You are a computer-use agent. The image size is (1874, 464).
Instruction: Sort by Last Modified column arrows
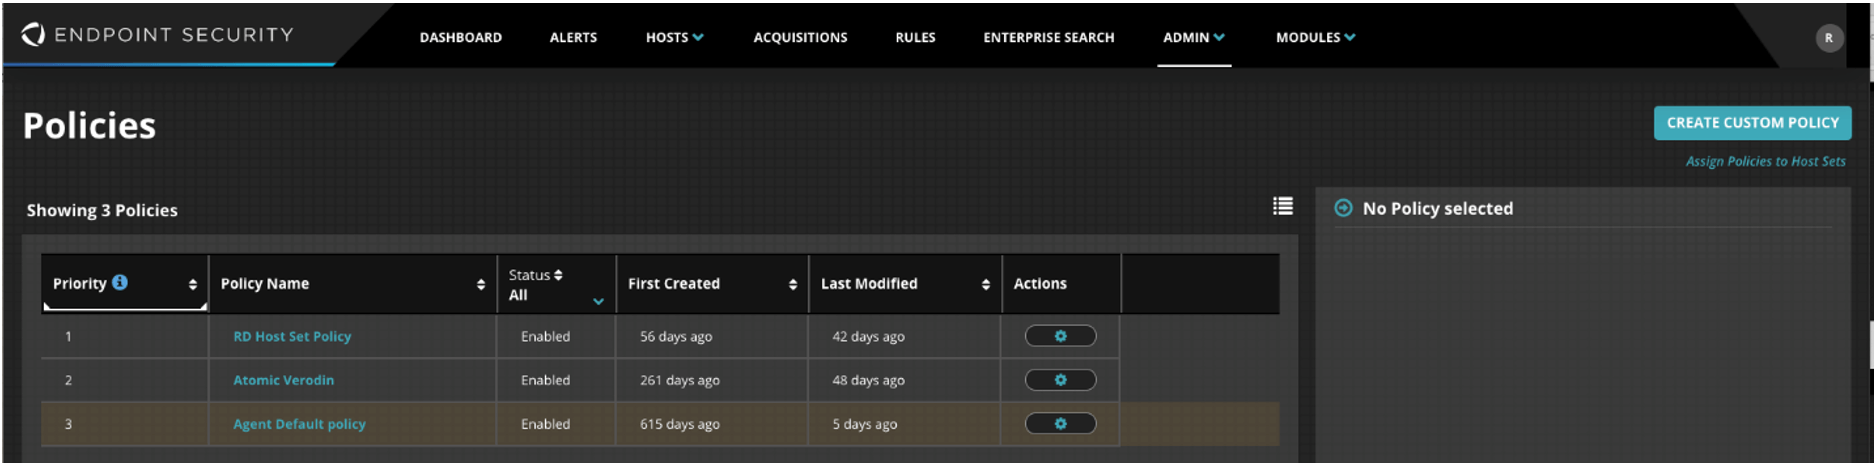986,285
